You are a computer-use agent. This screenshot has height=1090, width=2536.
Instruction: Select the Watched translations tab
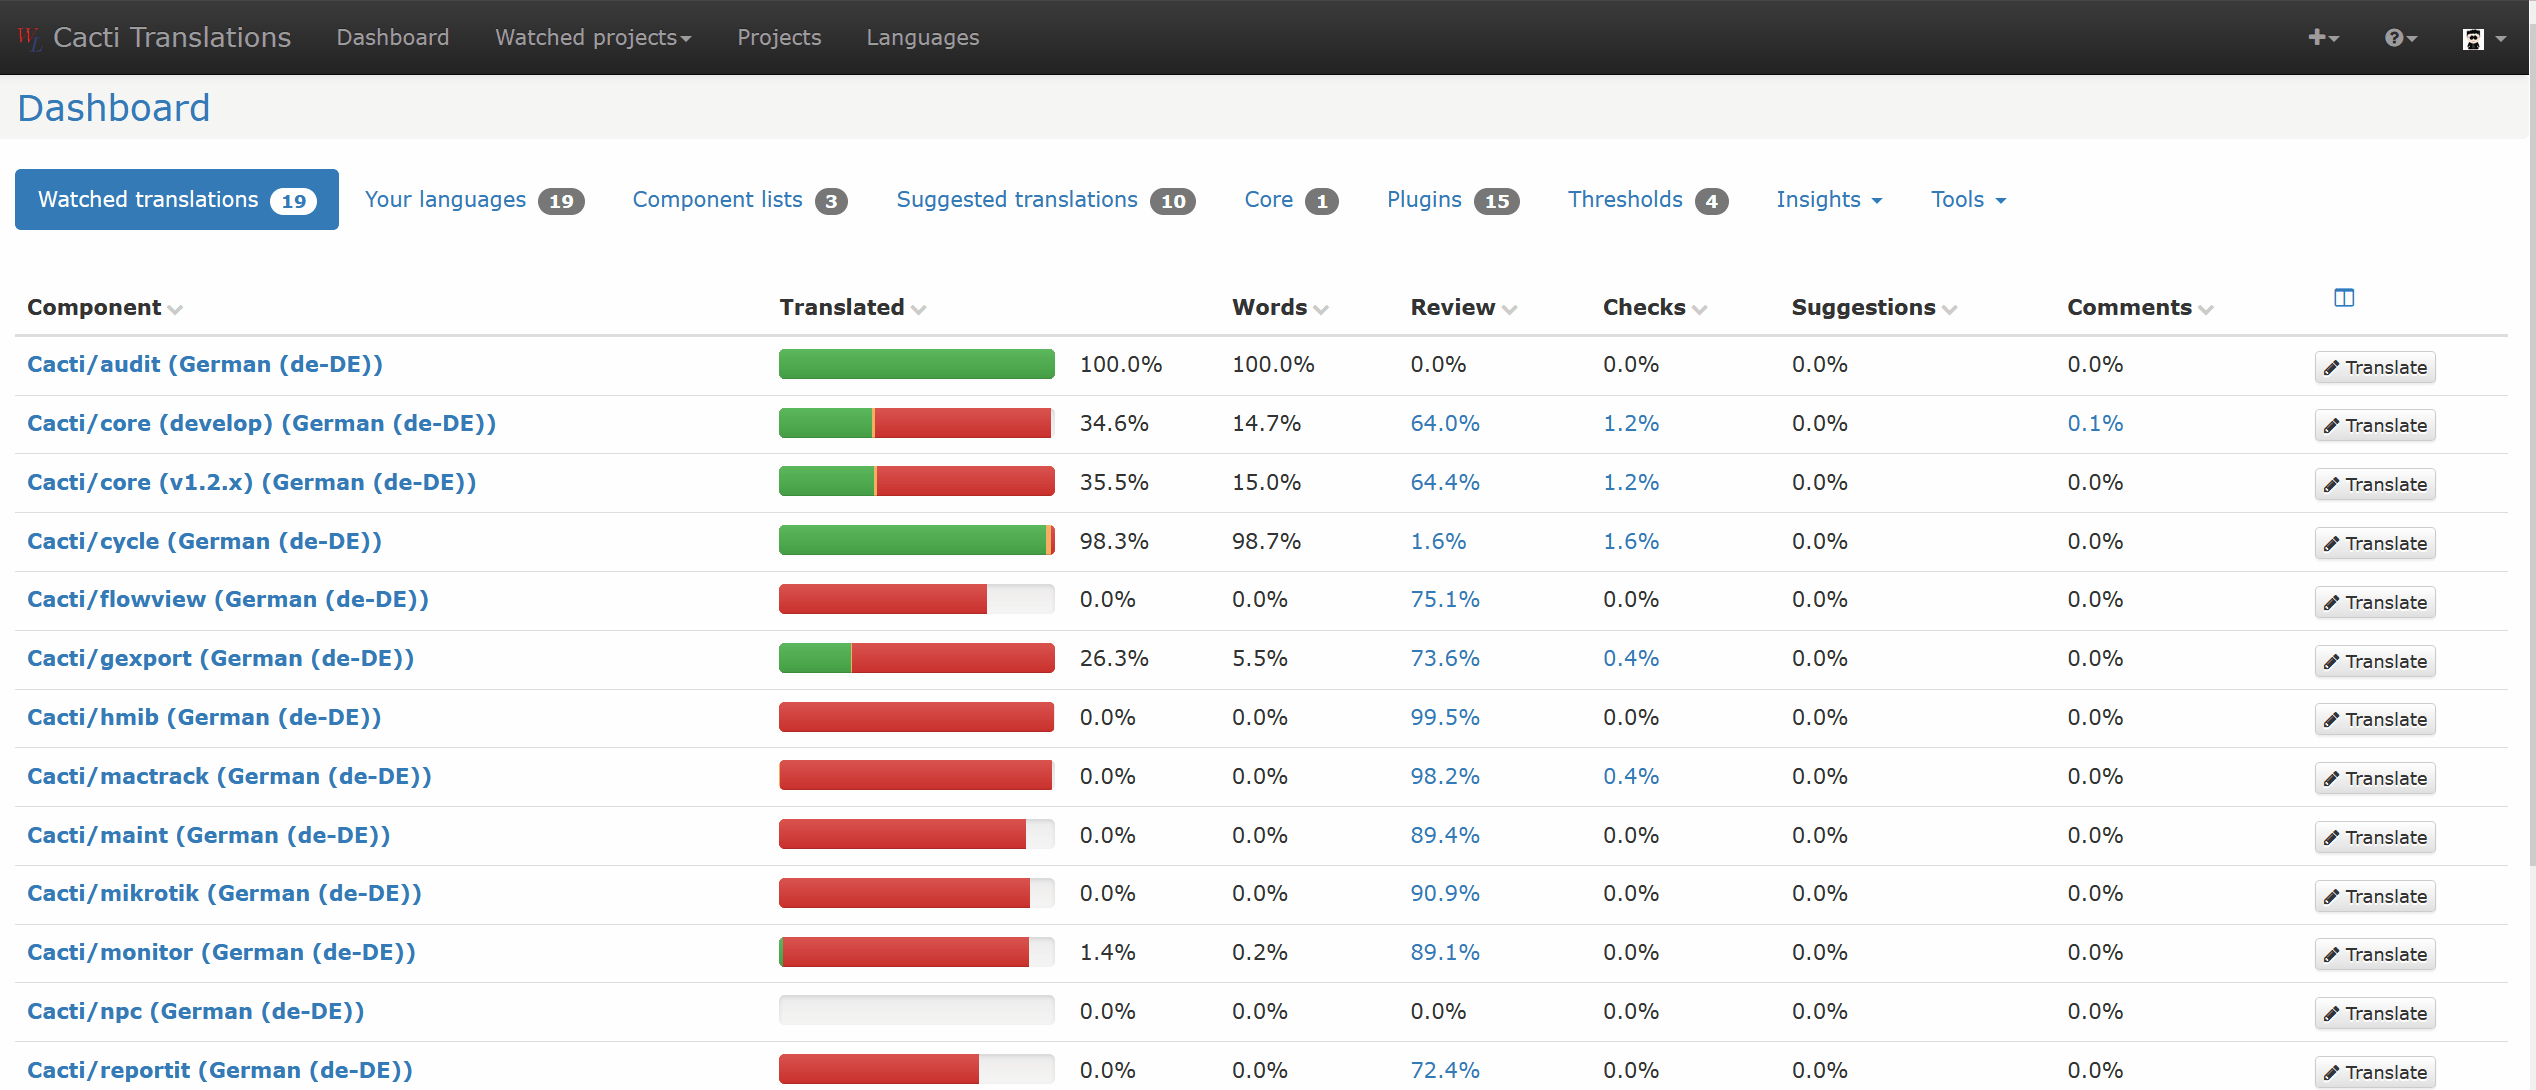[177, 200]
